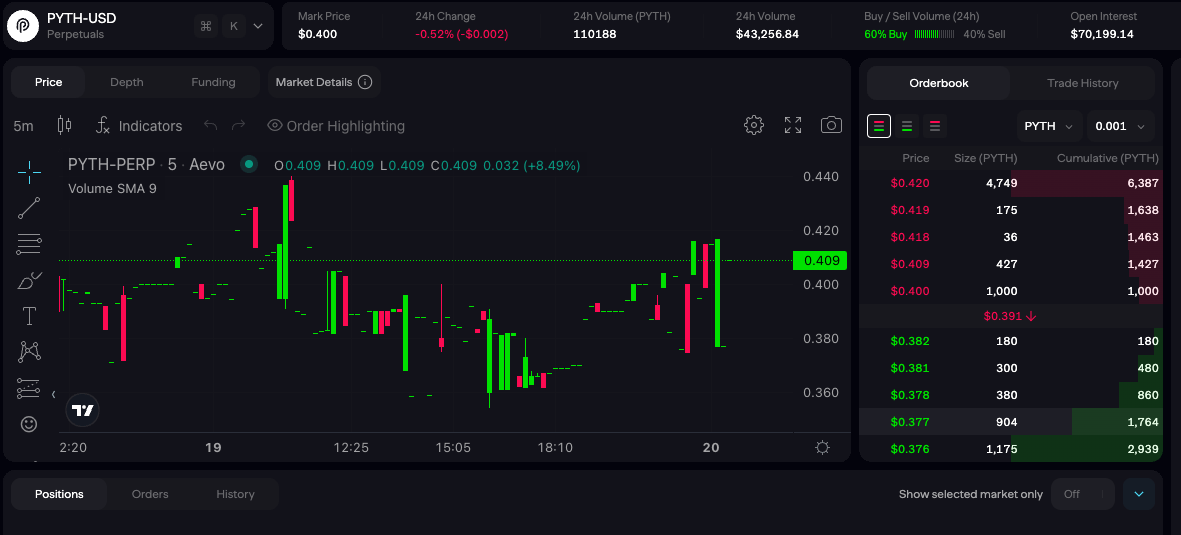The image size is (1181, 535).
Task: Undo the last chart action
Action: [210, 125]
